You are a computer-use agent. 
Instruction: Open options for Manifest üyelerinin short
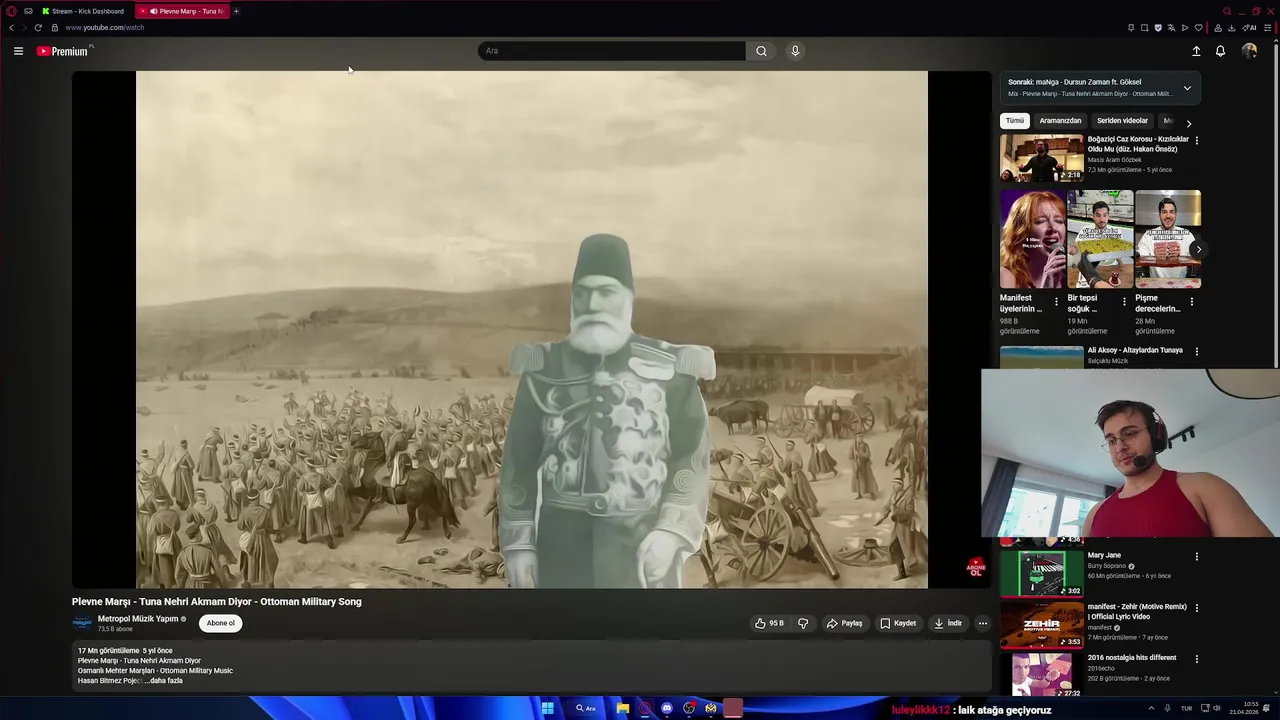[x=1056, y=302]
